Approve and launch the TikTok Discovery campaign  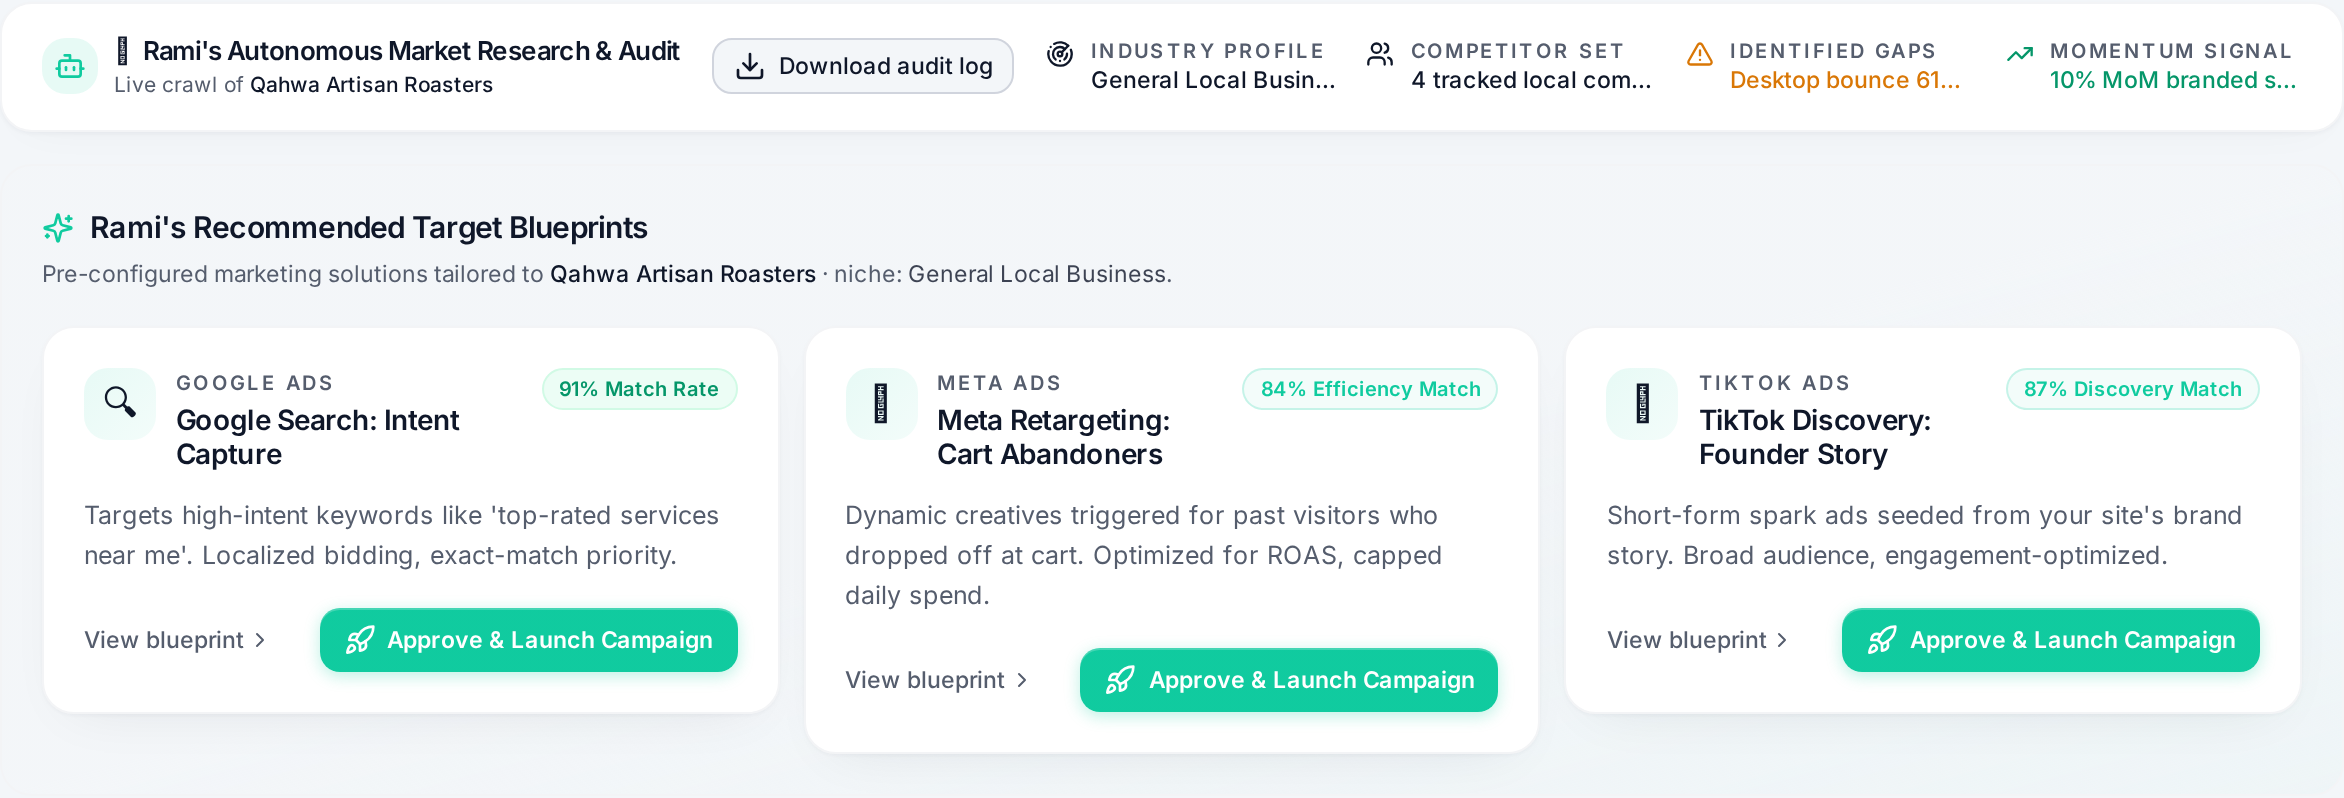pos(2051,640)
